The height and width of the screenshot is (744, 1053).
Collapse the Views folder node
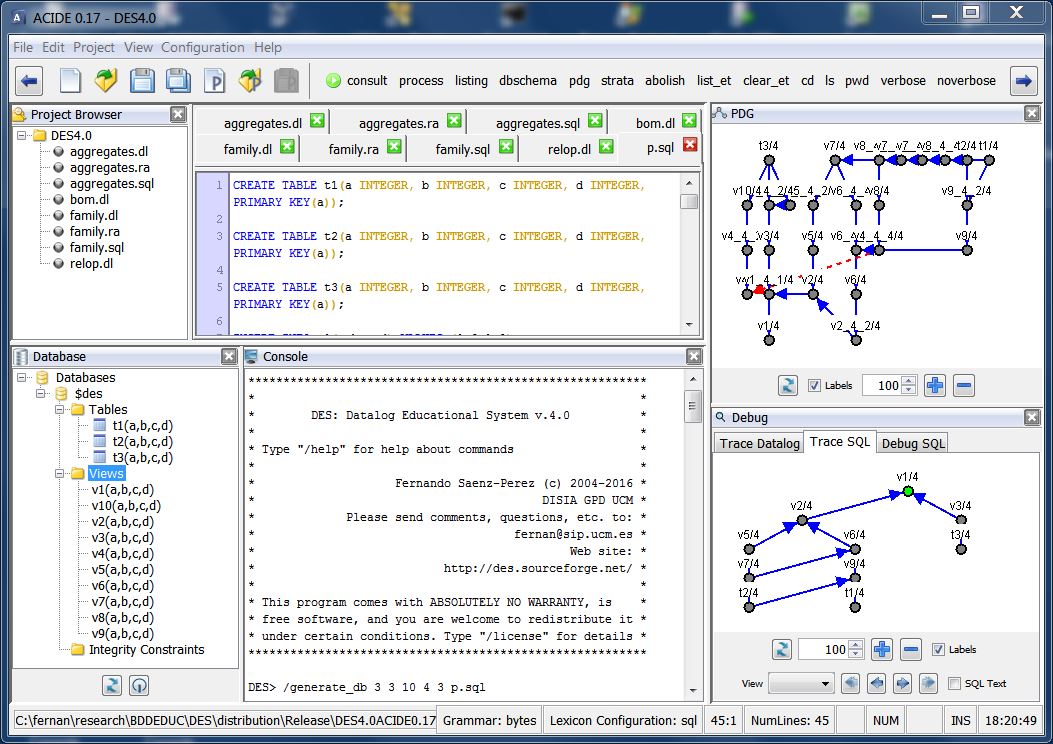click(x=59, y=473)
